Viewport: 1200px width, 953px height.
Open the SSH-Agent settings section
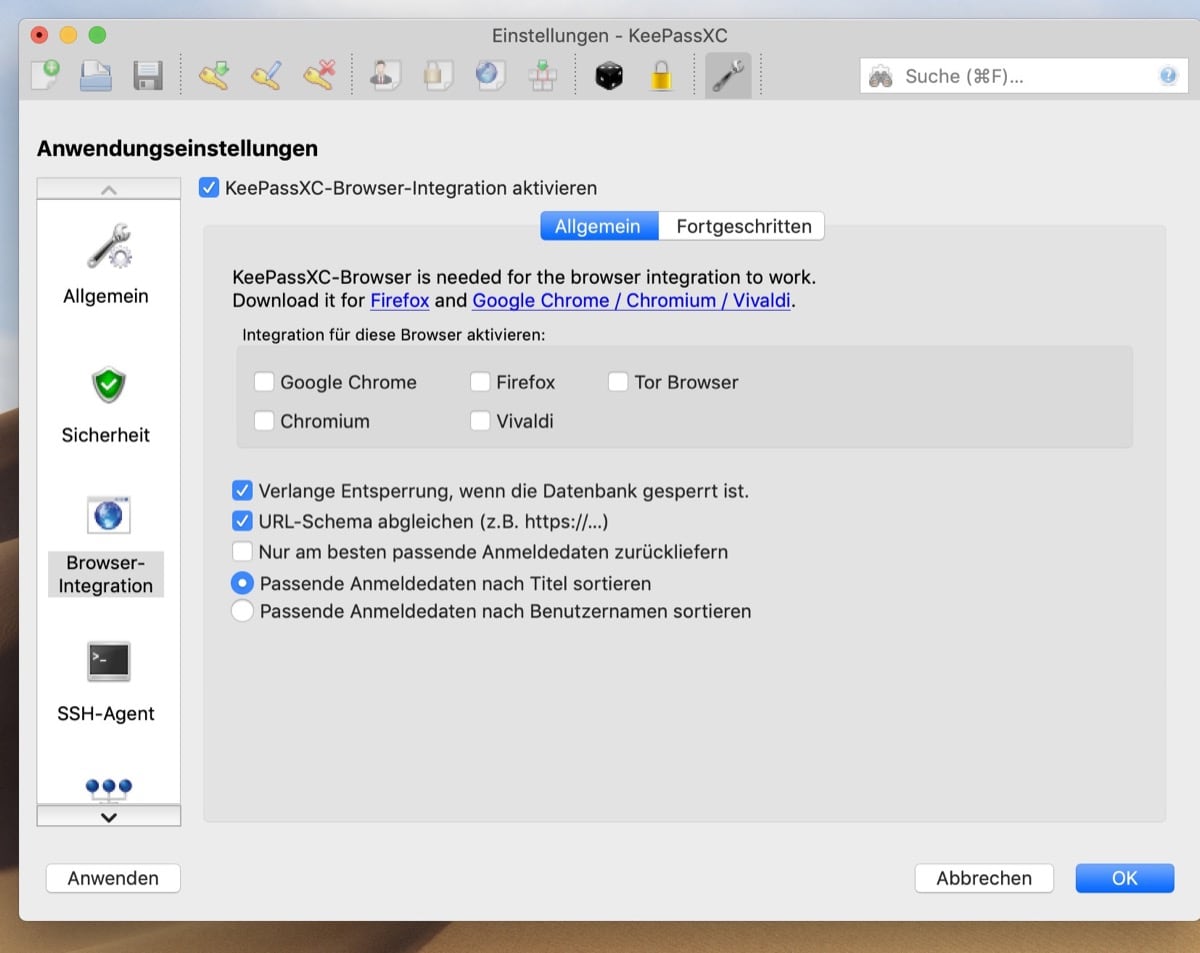[107, 682]
